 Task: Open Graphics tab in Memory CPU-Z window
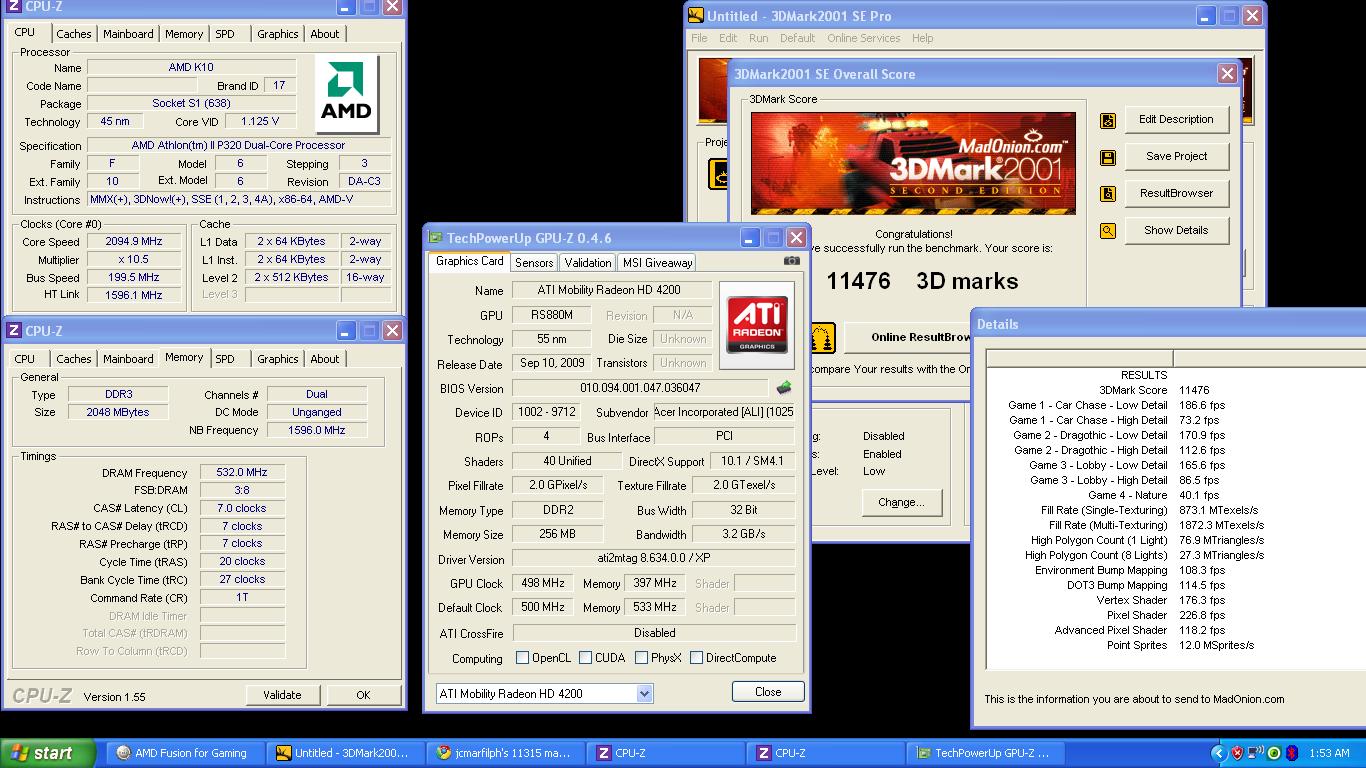point(277,359)
